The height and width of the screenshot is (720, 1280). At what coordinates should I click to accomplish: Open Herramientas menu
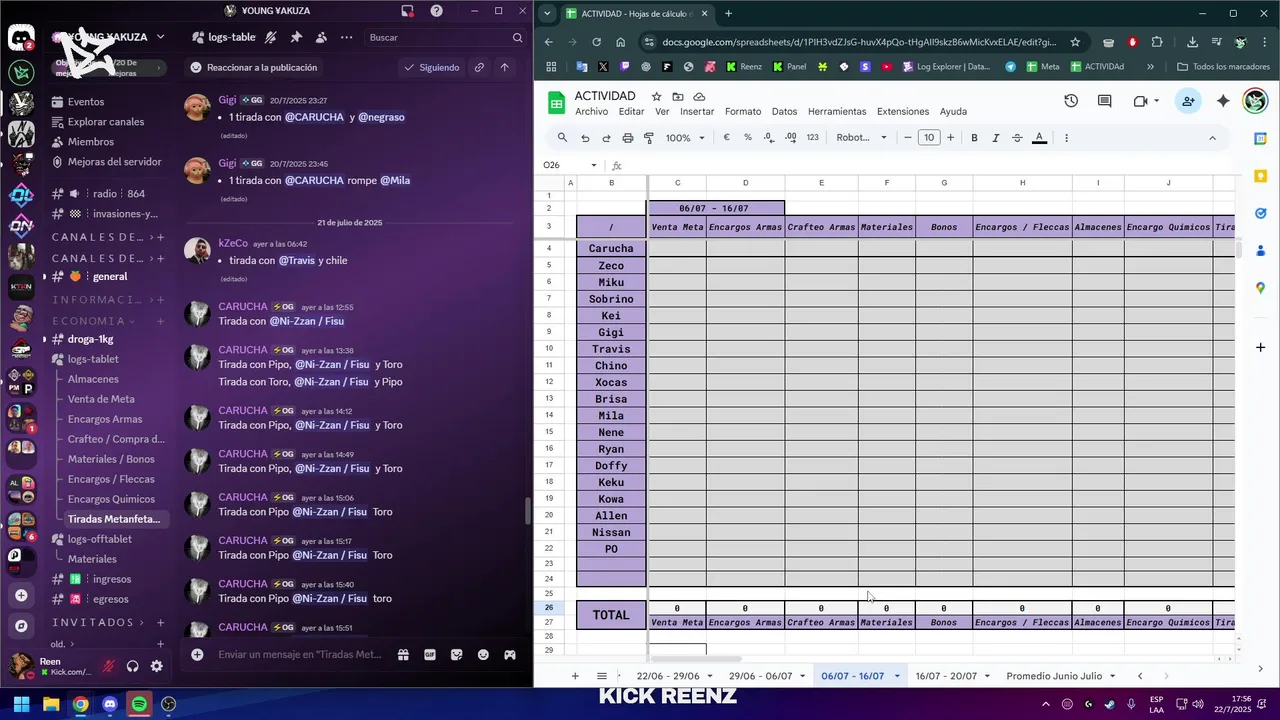coord(837,112)
